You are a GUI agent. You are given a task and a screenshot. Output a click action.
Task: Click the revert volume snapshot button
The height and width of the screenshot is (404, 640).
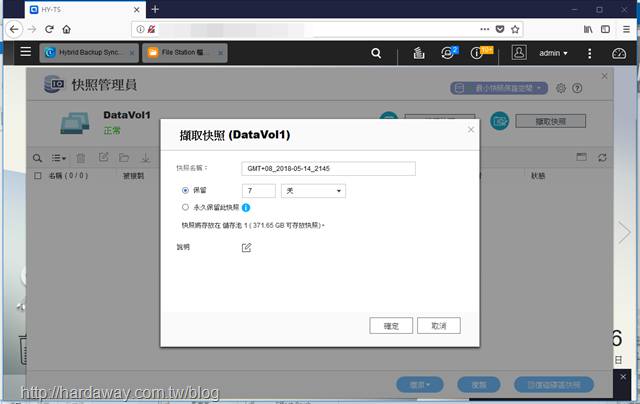click(554, 384)
